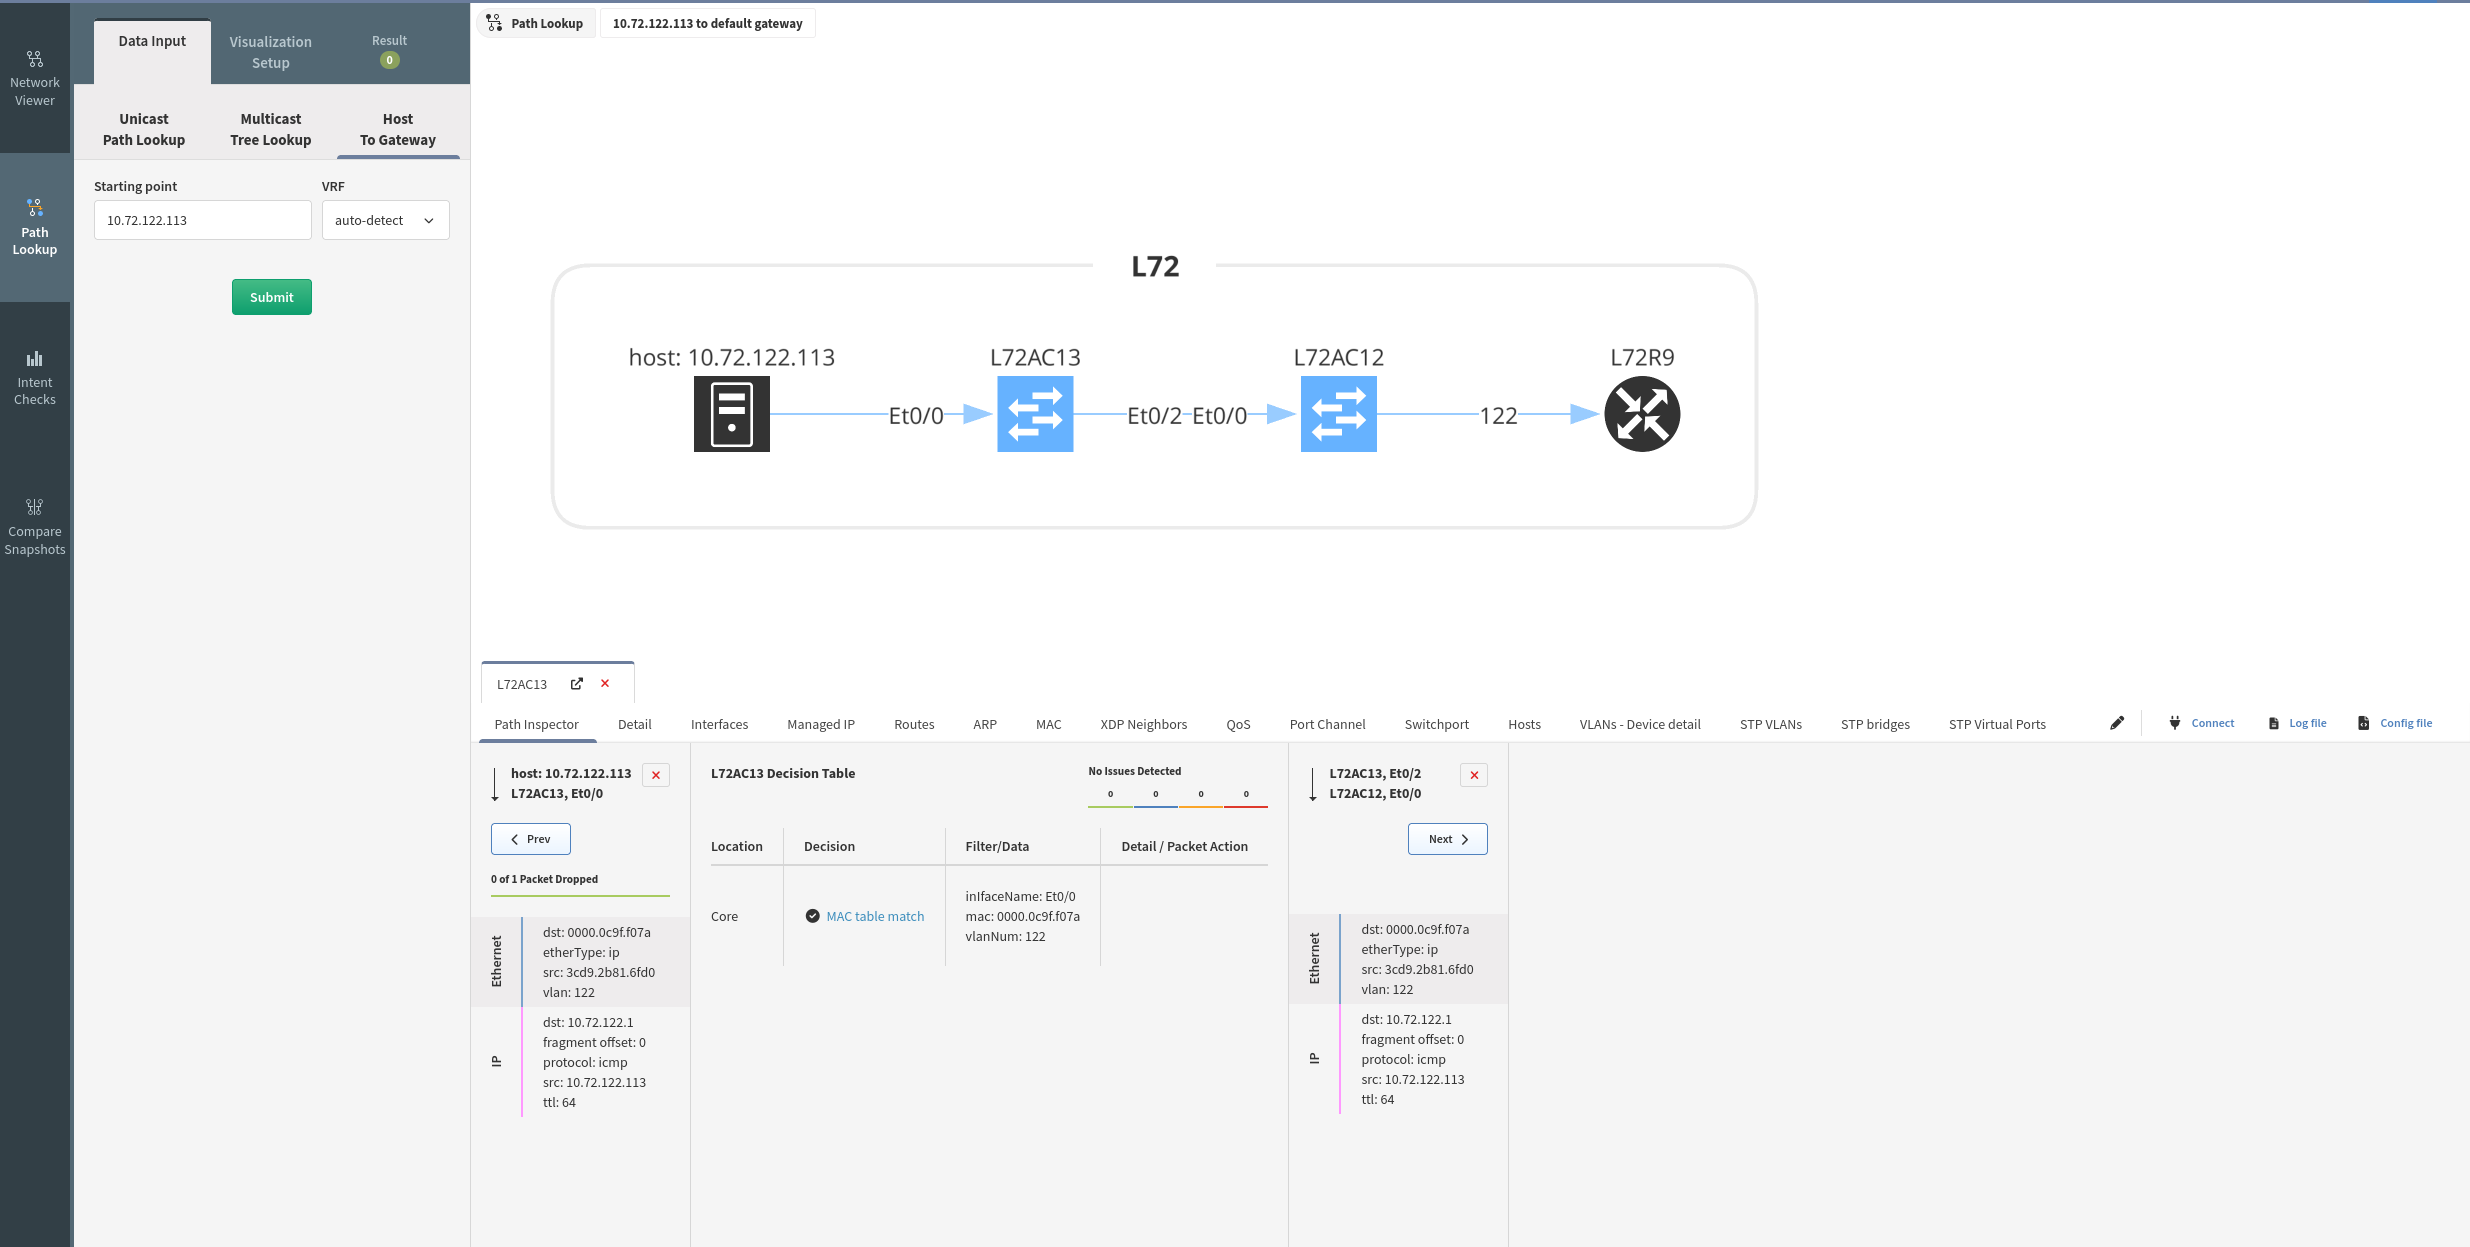This screenshot has height=1247, width=2470.
Task: Select the host 10.72.122.113 server icon
Action: pos(732,414)
